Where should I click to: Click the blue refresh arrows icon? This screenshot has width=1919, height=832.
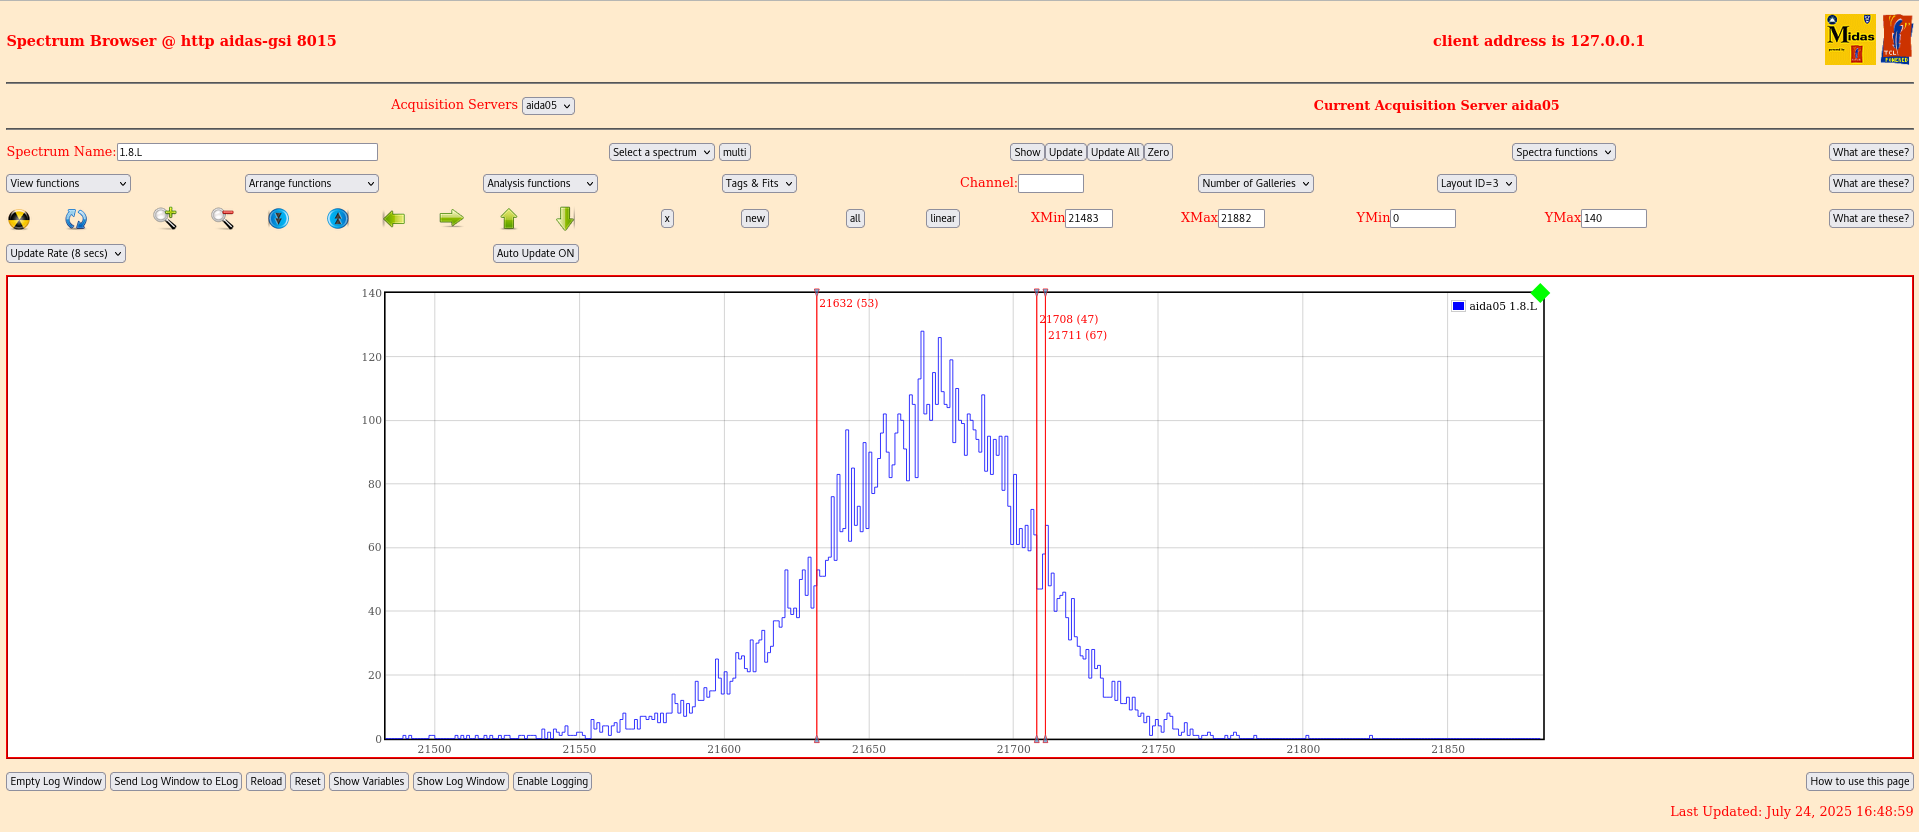tap(76, 219)
